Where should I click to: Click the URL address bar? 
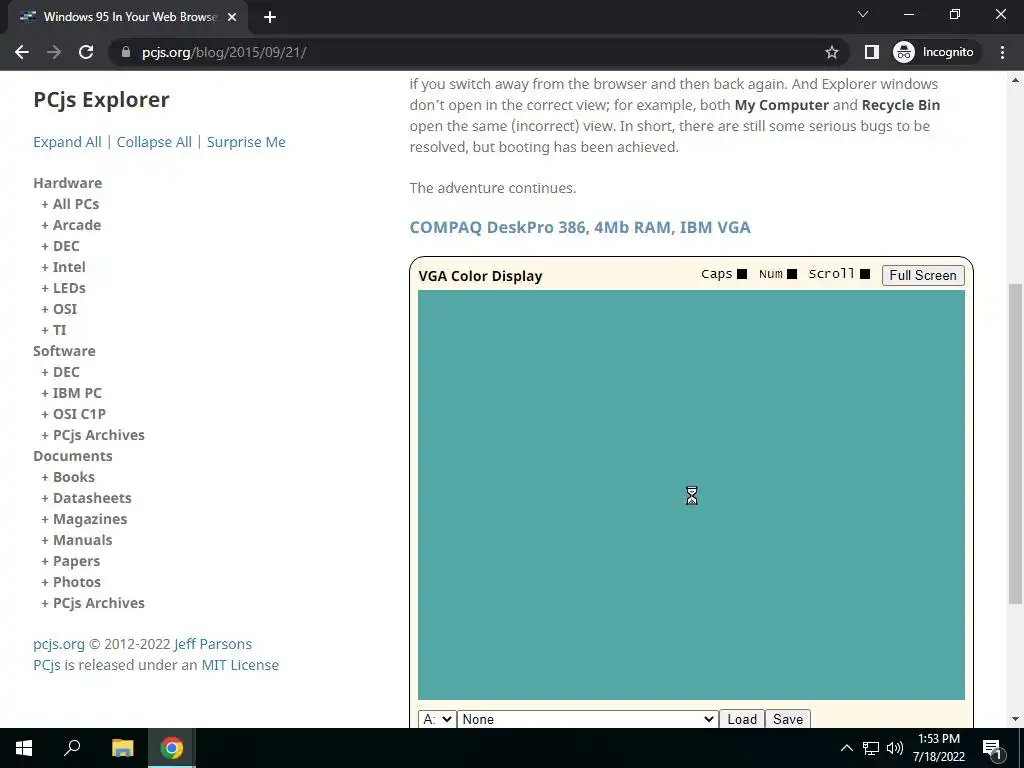(x=477, y=52)
